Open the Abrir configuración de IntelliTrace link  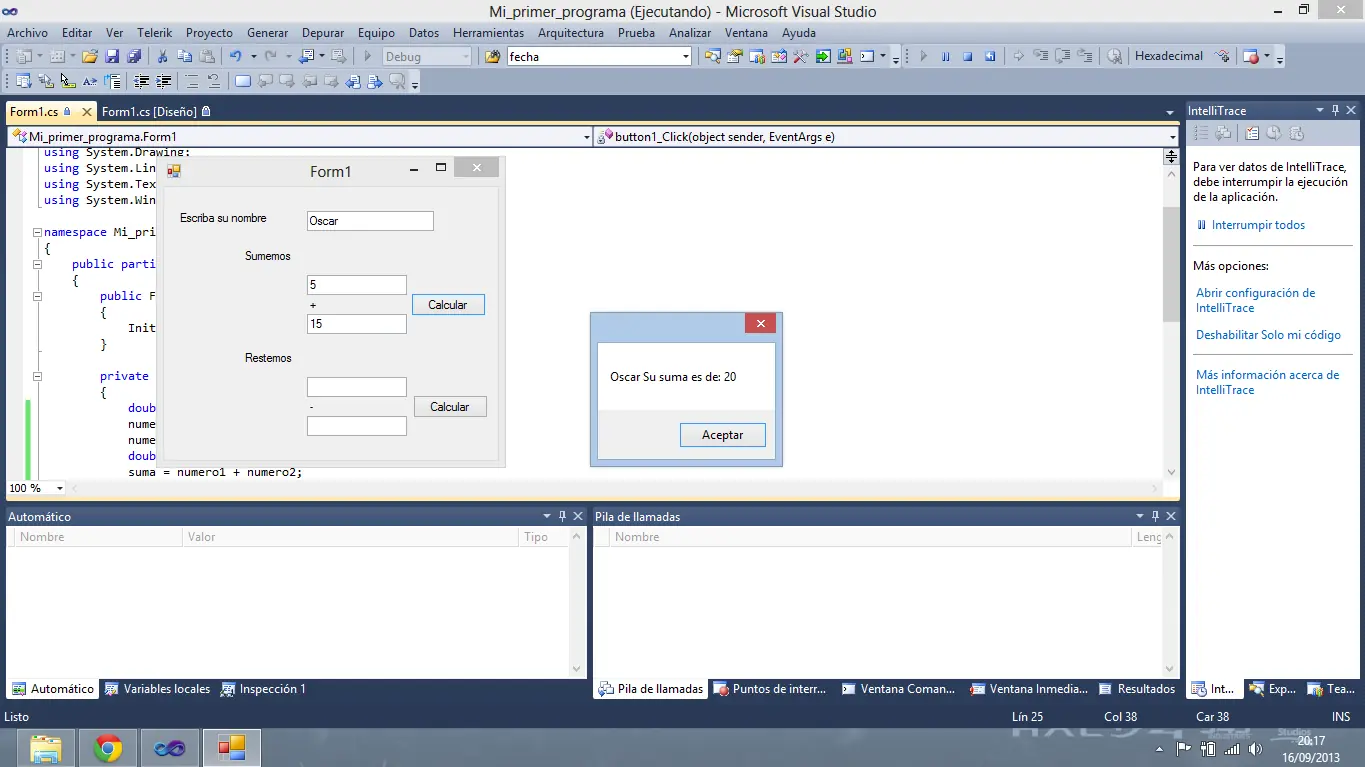coord(1256,300)
